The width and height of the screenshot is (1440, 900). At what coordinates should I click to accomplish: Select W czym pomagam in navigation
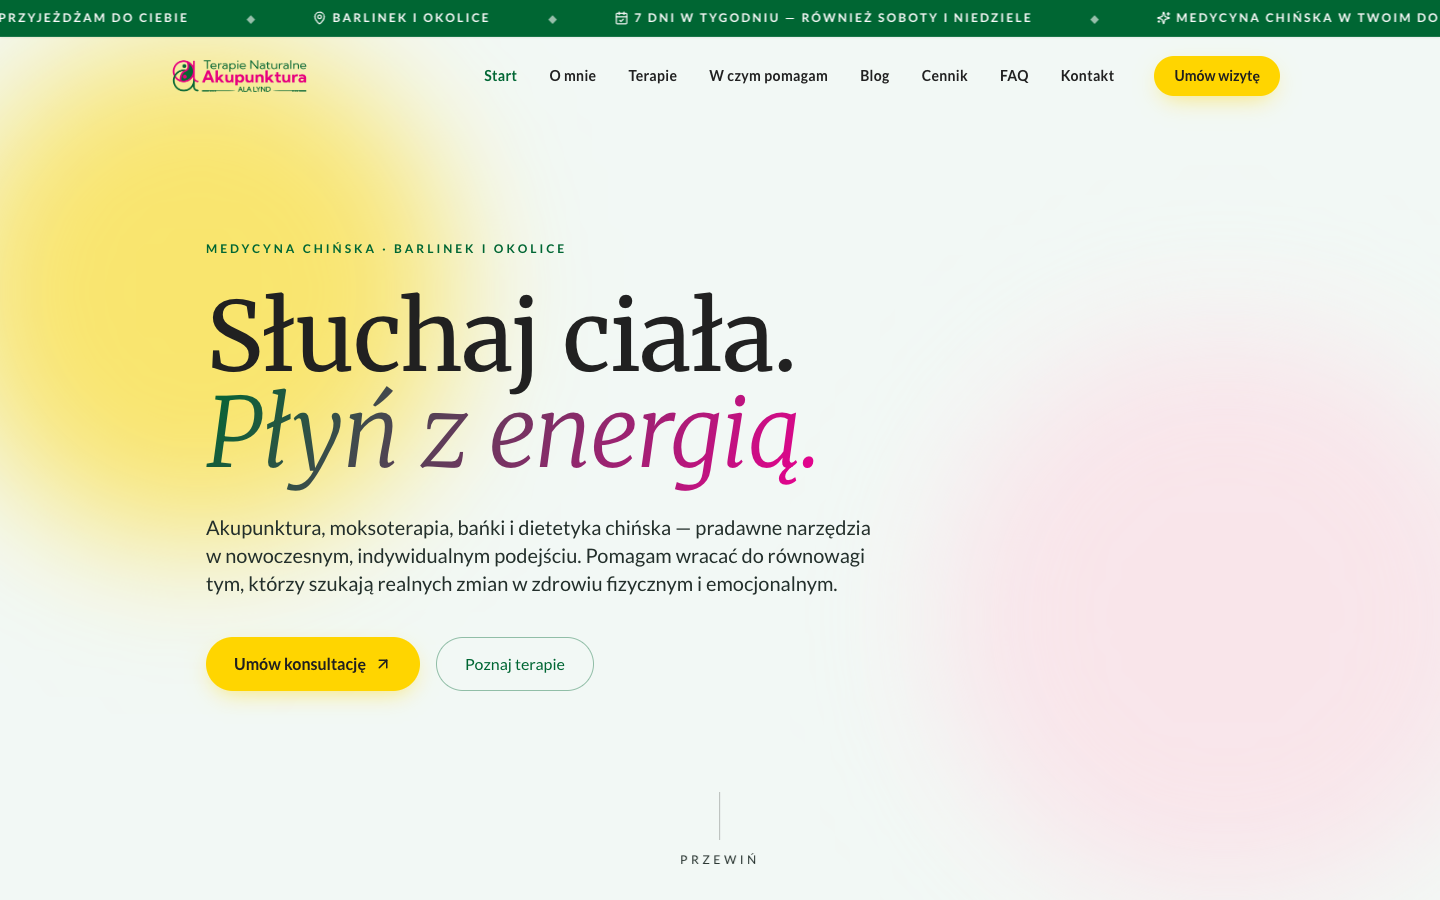768,76
